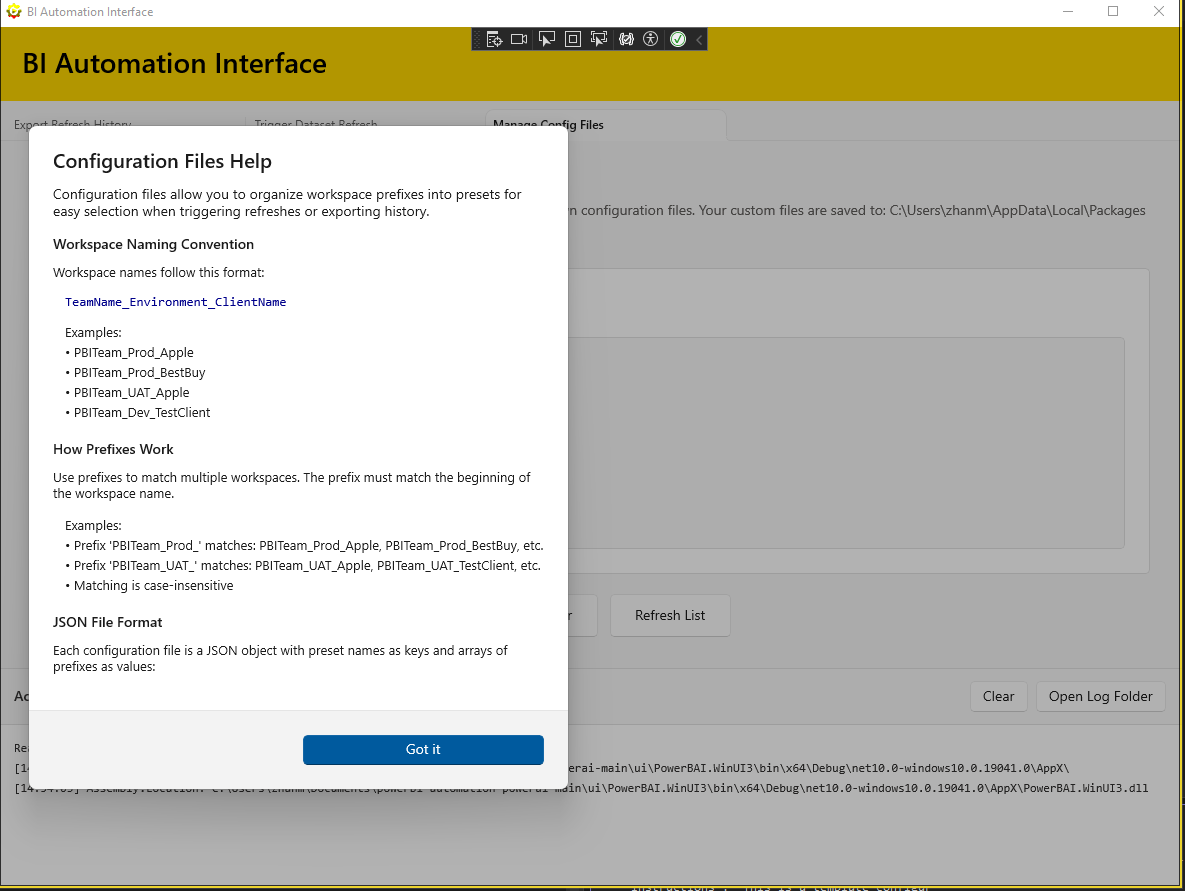
Task: Switch to the Trigger Dataset Refresh tab
Action: (315, 124)
